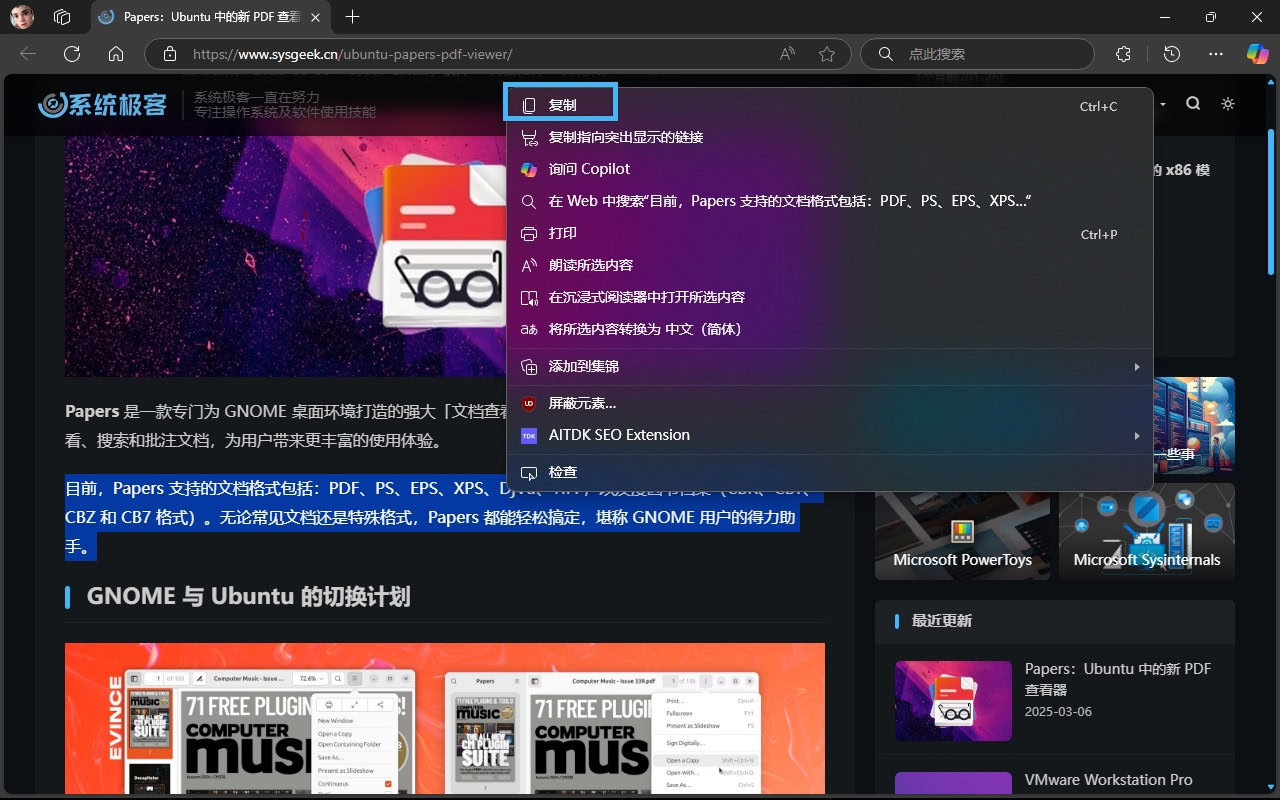Close the Papers PDF viewer tab

316,17
